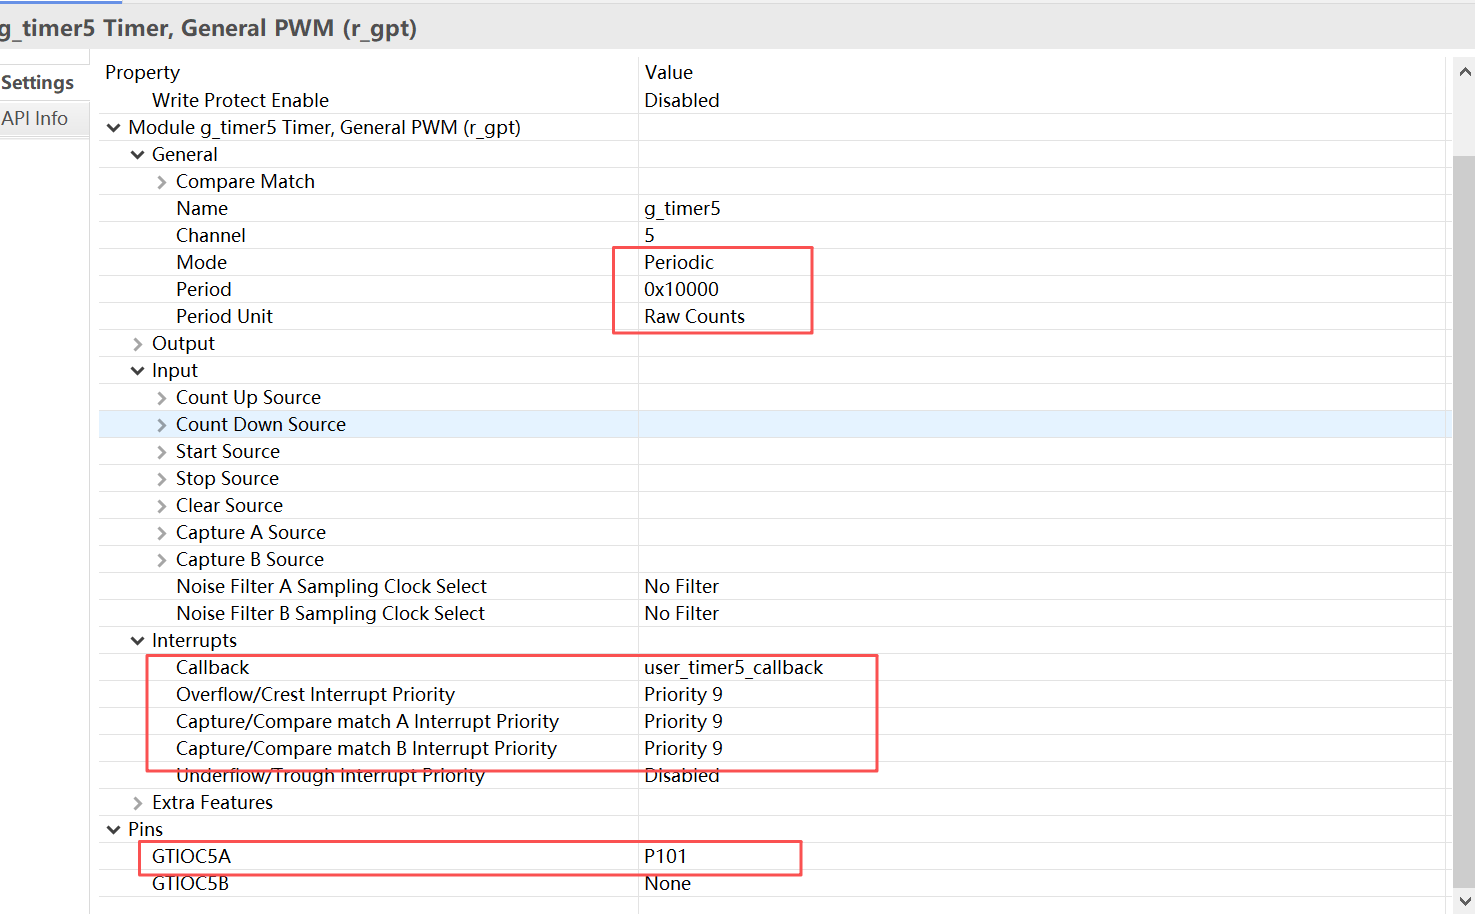Expand Count Down Source chevron

161,425
